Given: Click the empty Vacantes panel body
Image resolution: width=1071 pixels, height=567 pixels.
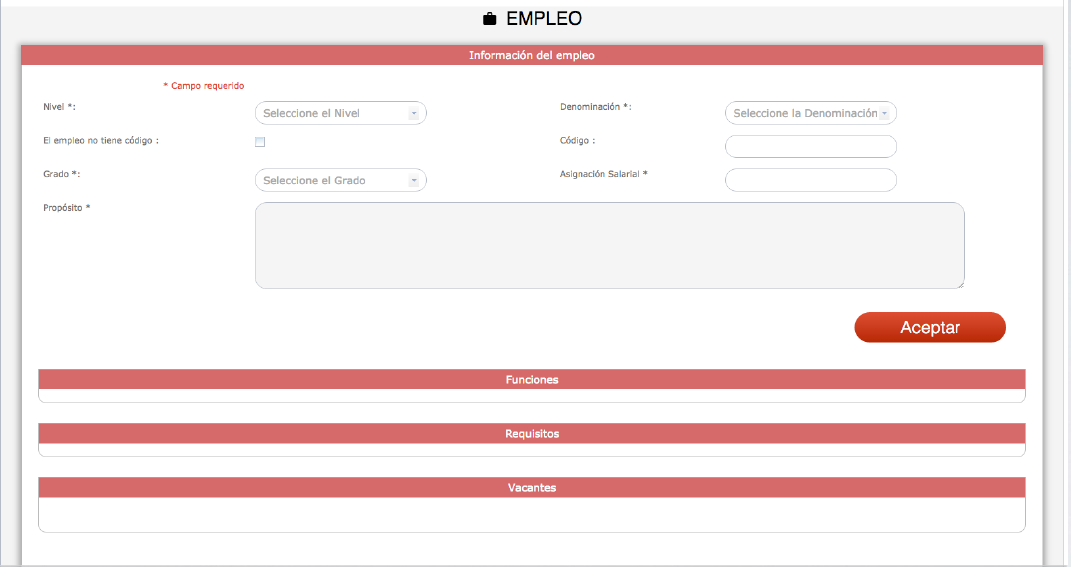Looking at the screenshot, I should [531, 514].
